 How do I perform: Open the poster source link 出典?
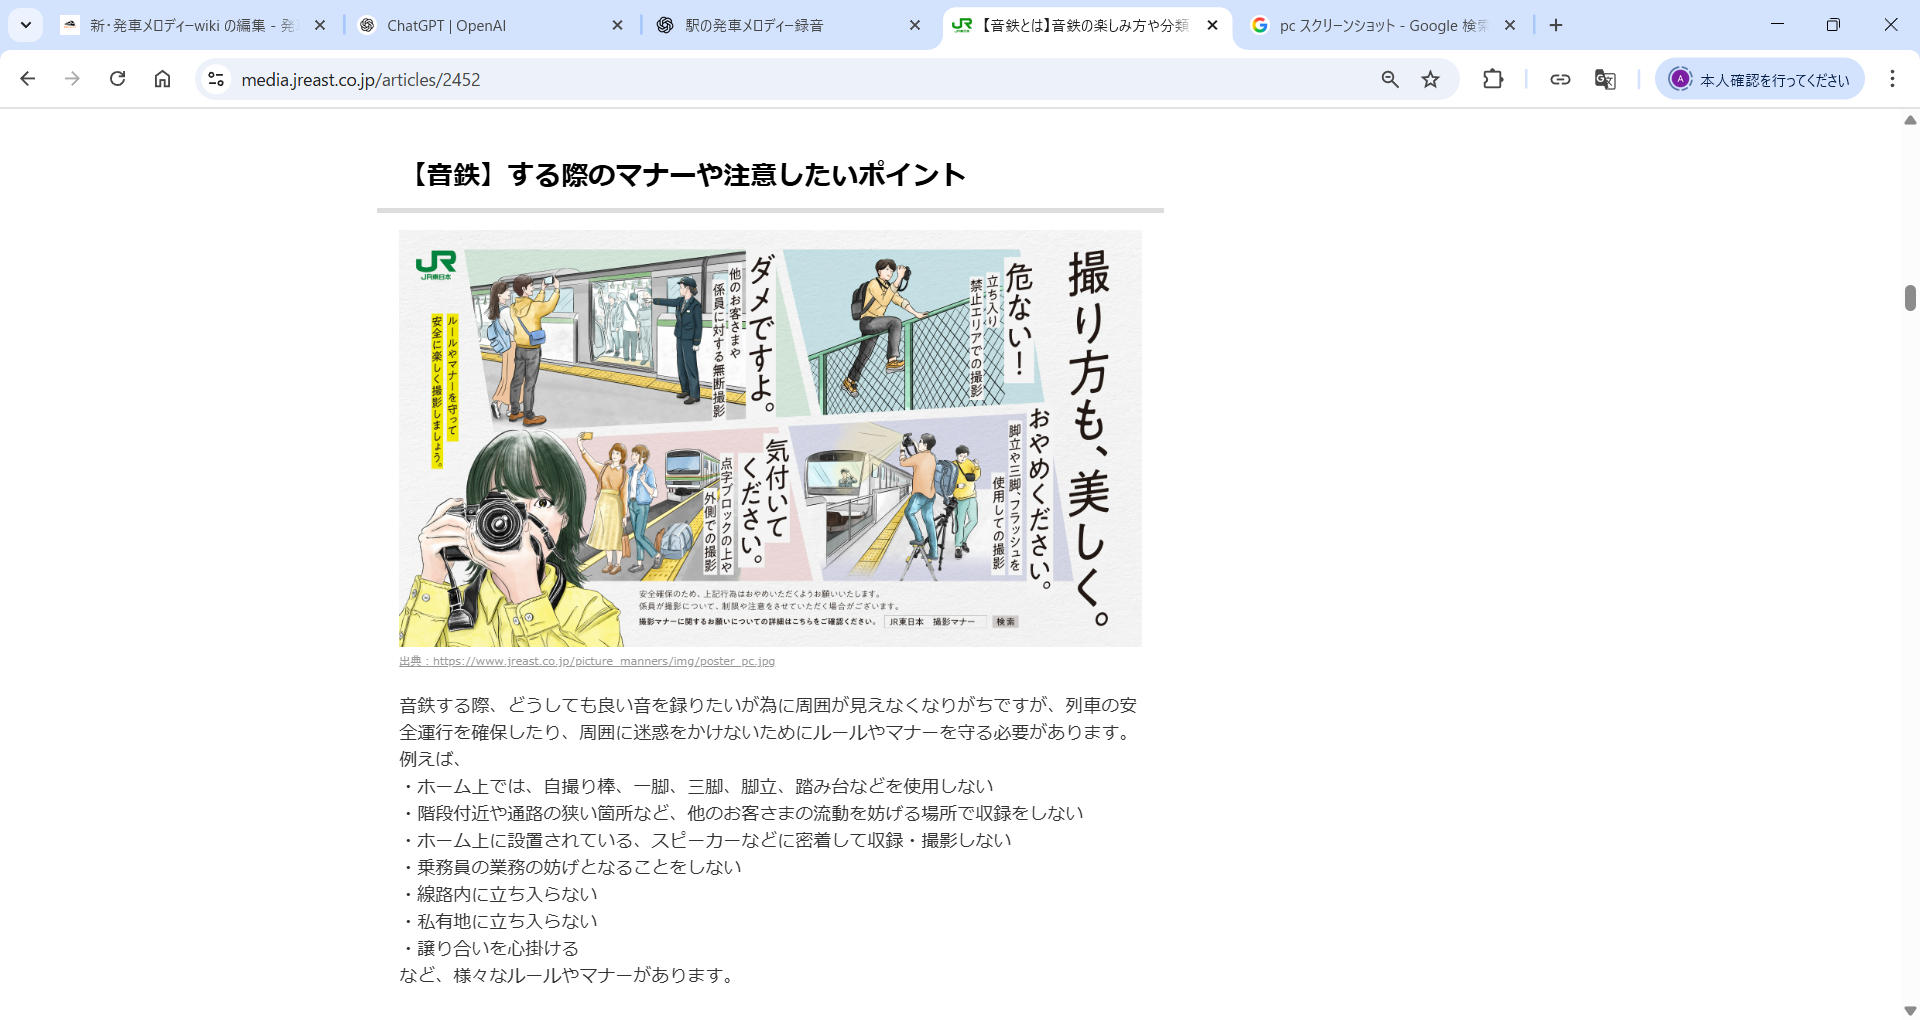point(587,661)
